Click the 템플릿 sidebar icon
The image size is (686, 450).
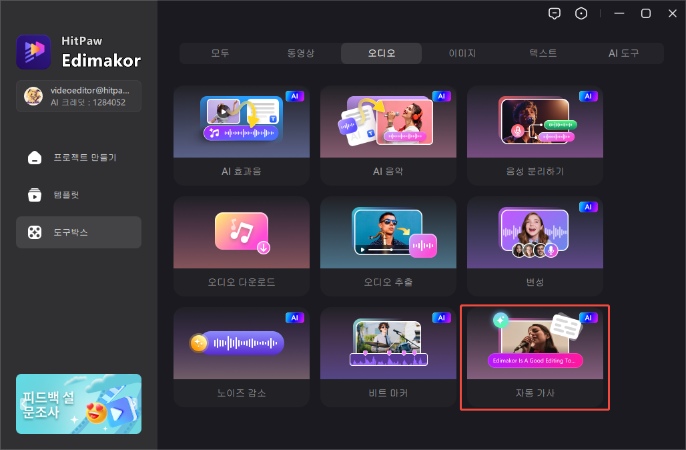pos(34,195)
